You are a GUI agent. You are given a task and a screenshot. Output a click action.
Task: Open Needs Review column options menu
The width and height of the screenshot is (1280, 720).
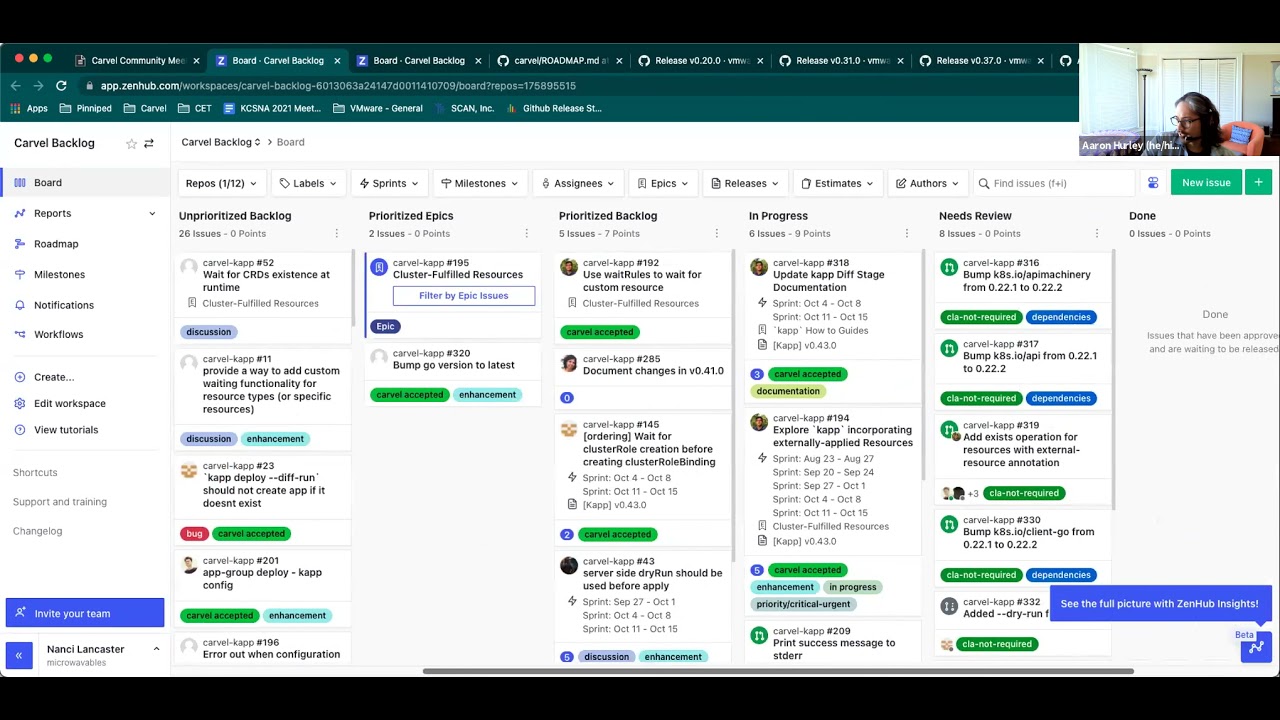coord(1096,234)
